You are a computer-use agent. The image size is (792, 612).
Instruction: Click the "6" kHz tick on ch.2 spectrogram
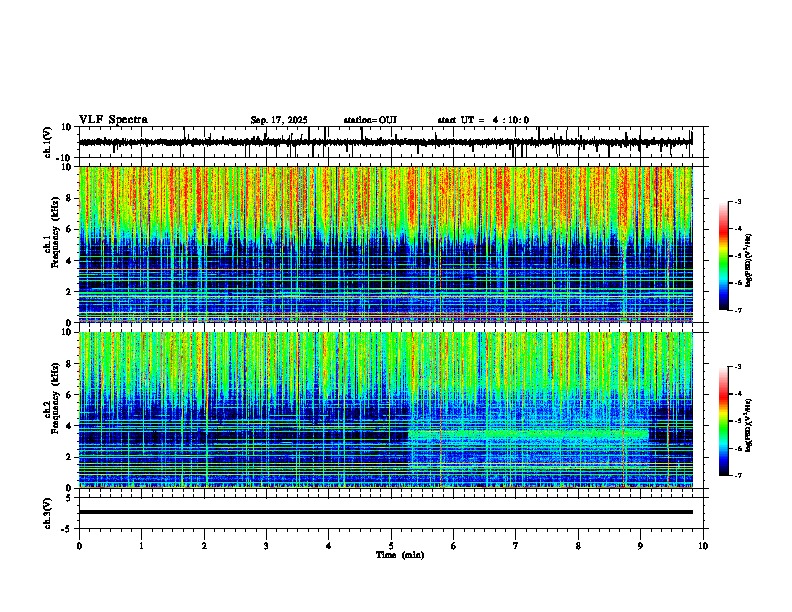[69, 394]
